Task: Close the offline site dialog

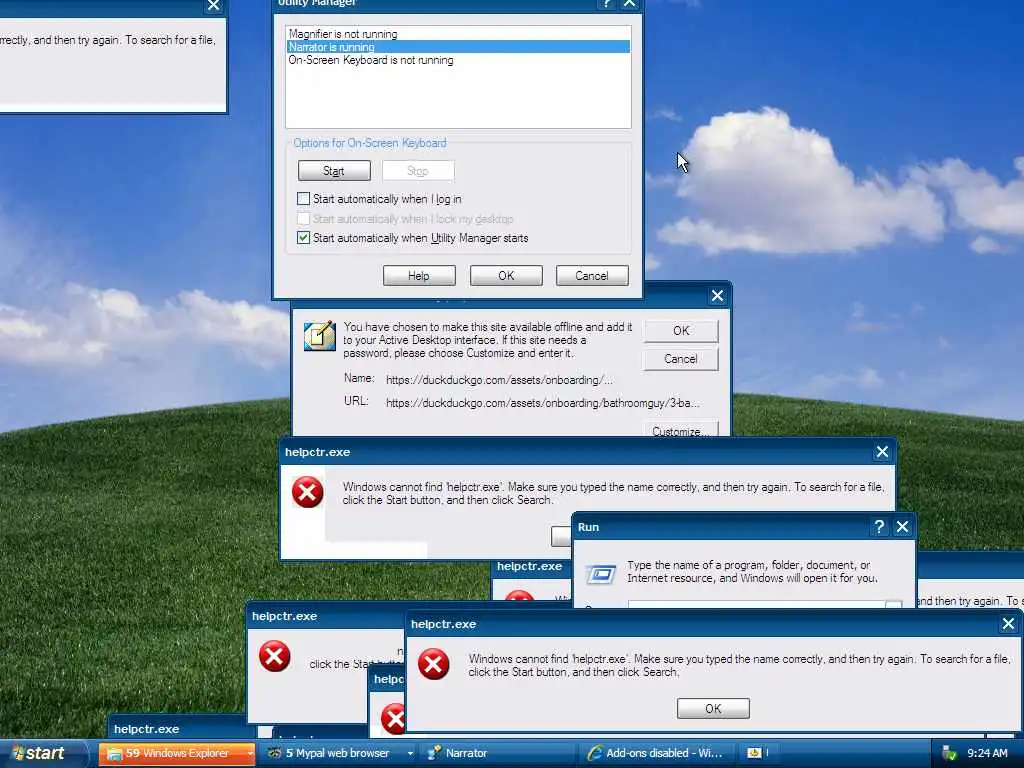Action: click(x=717, y=296)
